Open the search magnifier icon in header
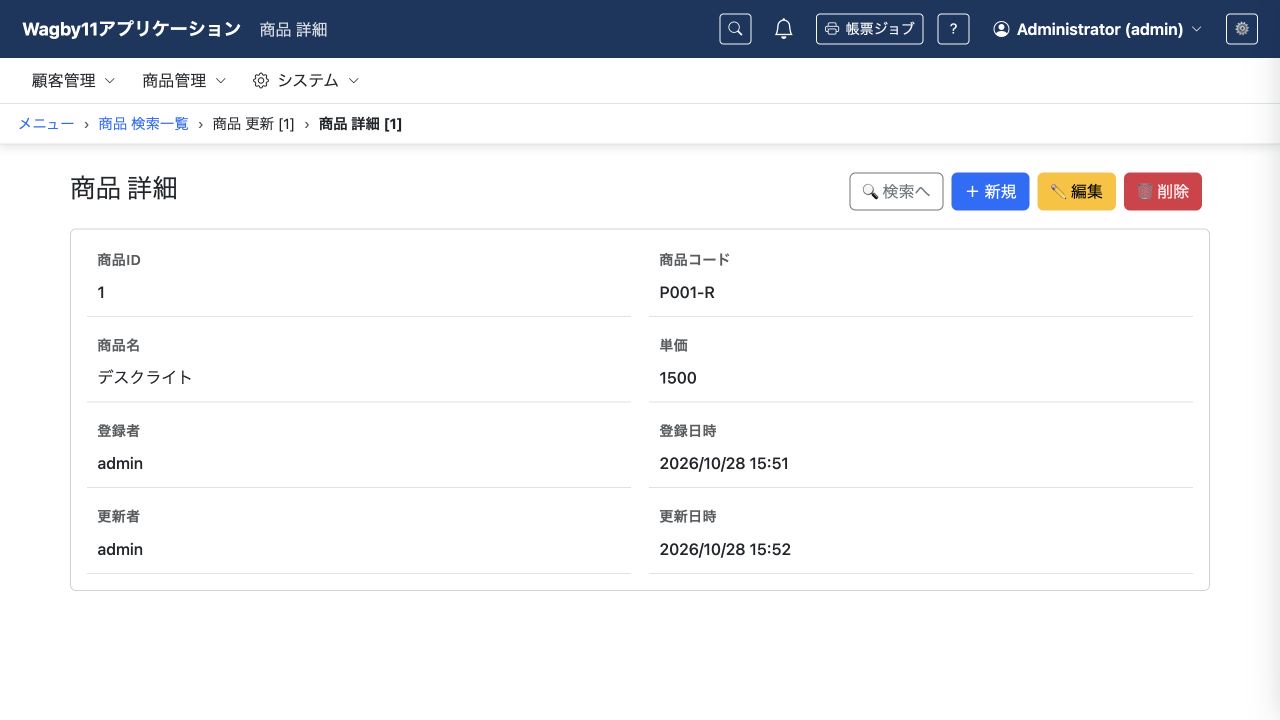 (735, 29)
